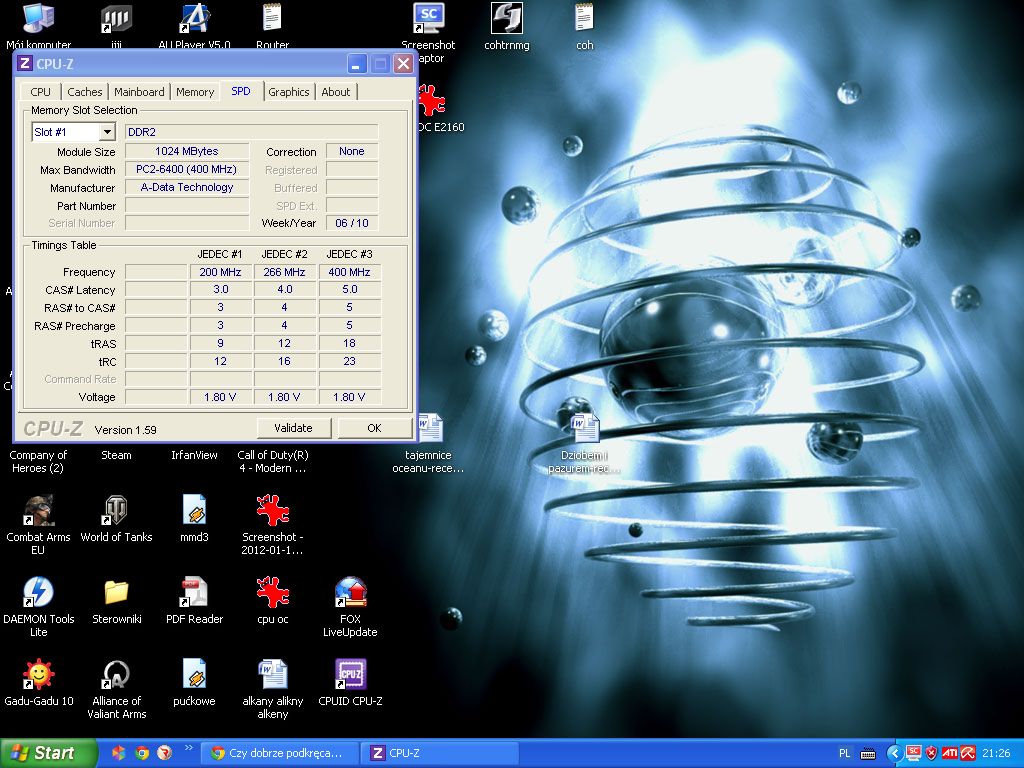
Task: Switch to the Mainboard tab
Action: pos(139,92)
